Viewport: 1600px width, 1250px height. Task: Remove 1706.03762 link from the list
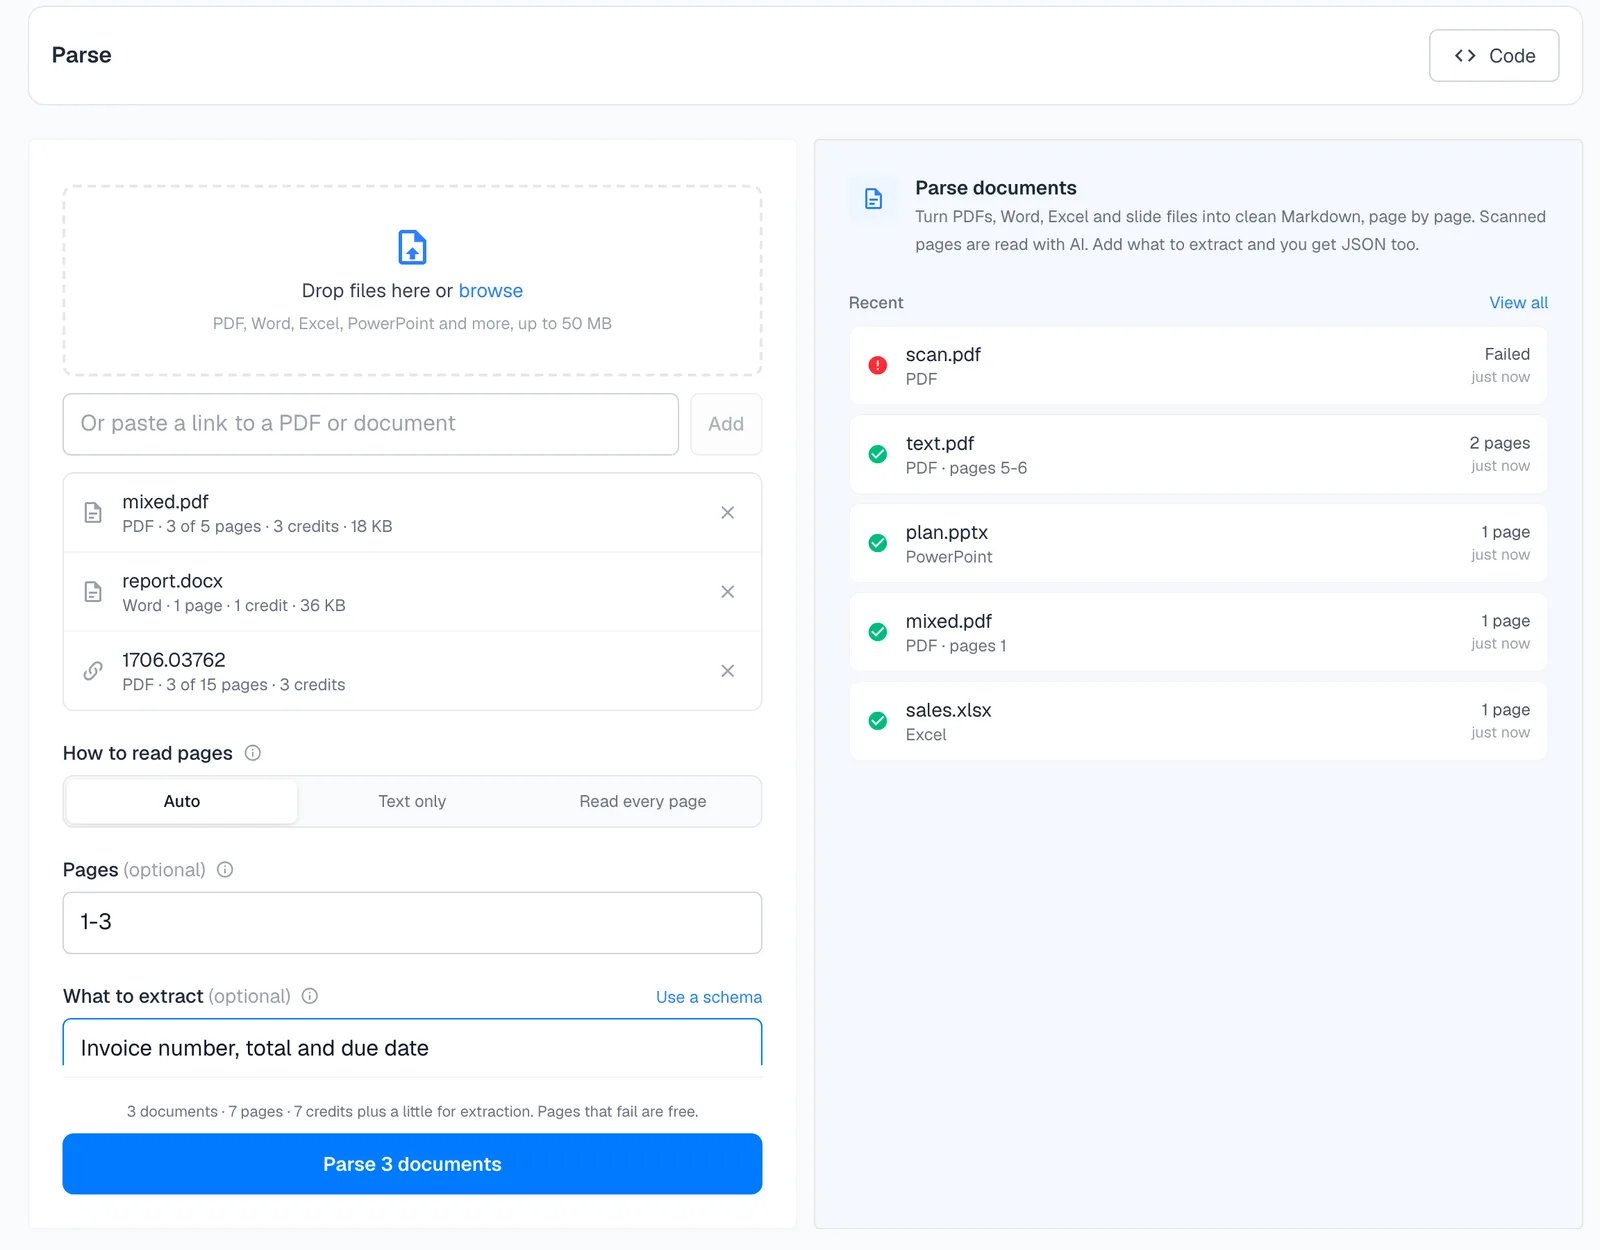(x=727, y=671)
